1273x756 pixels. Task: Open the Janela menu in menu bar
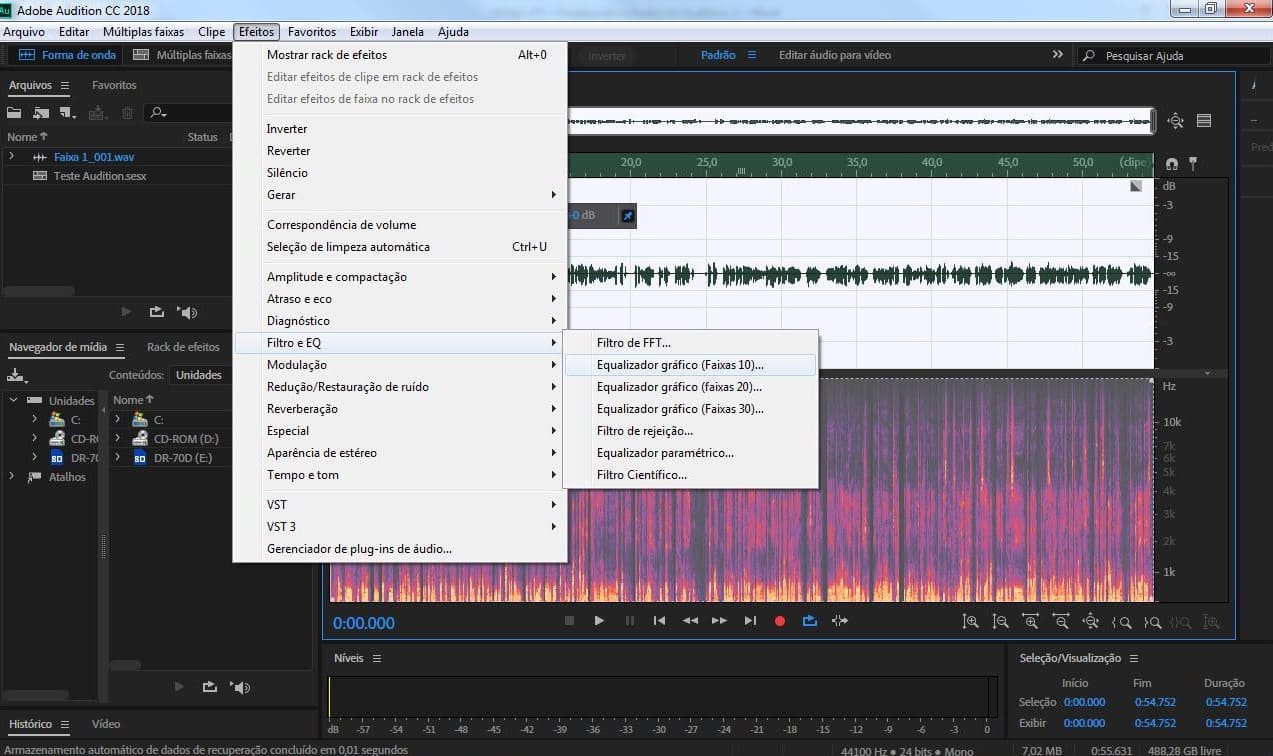pos(407,32)
